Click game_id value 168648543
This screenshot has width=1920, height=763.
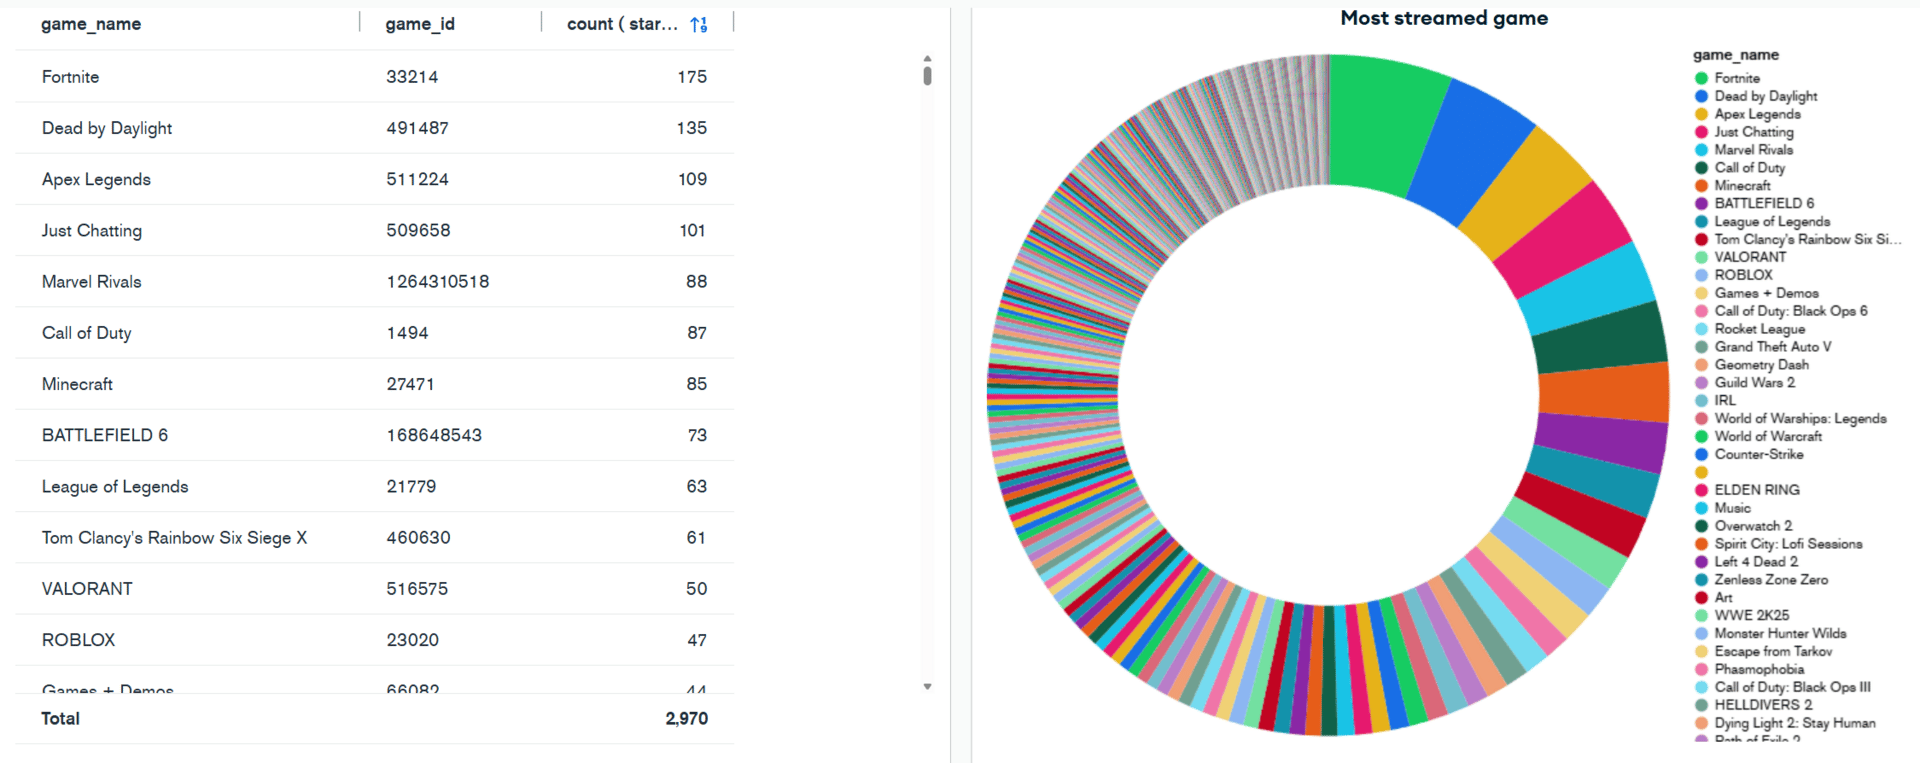pyautogui.click(x=434, y=435)
